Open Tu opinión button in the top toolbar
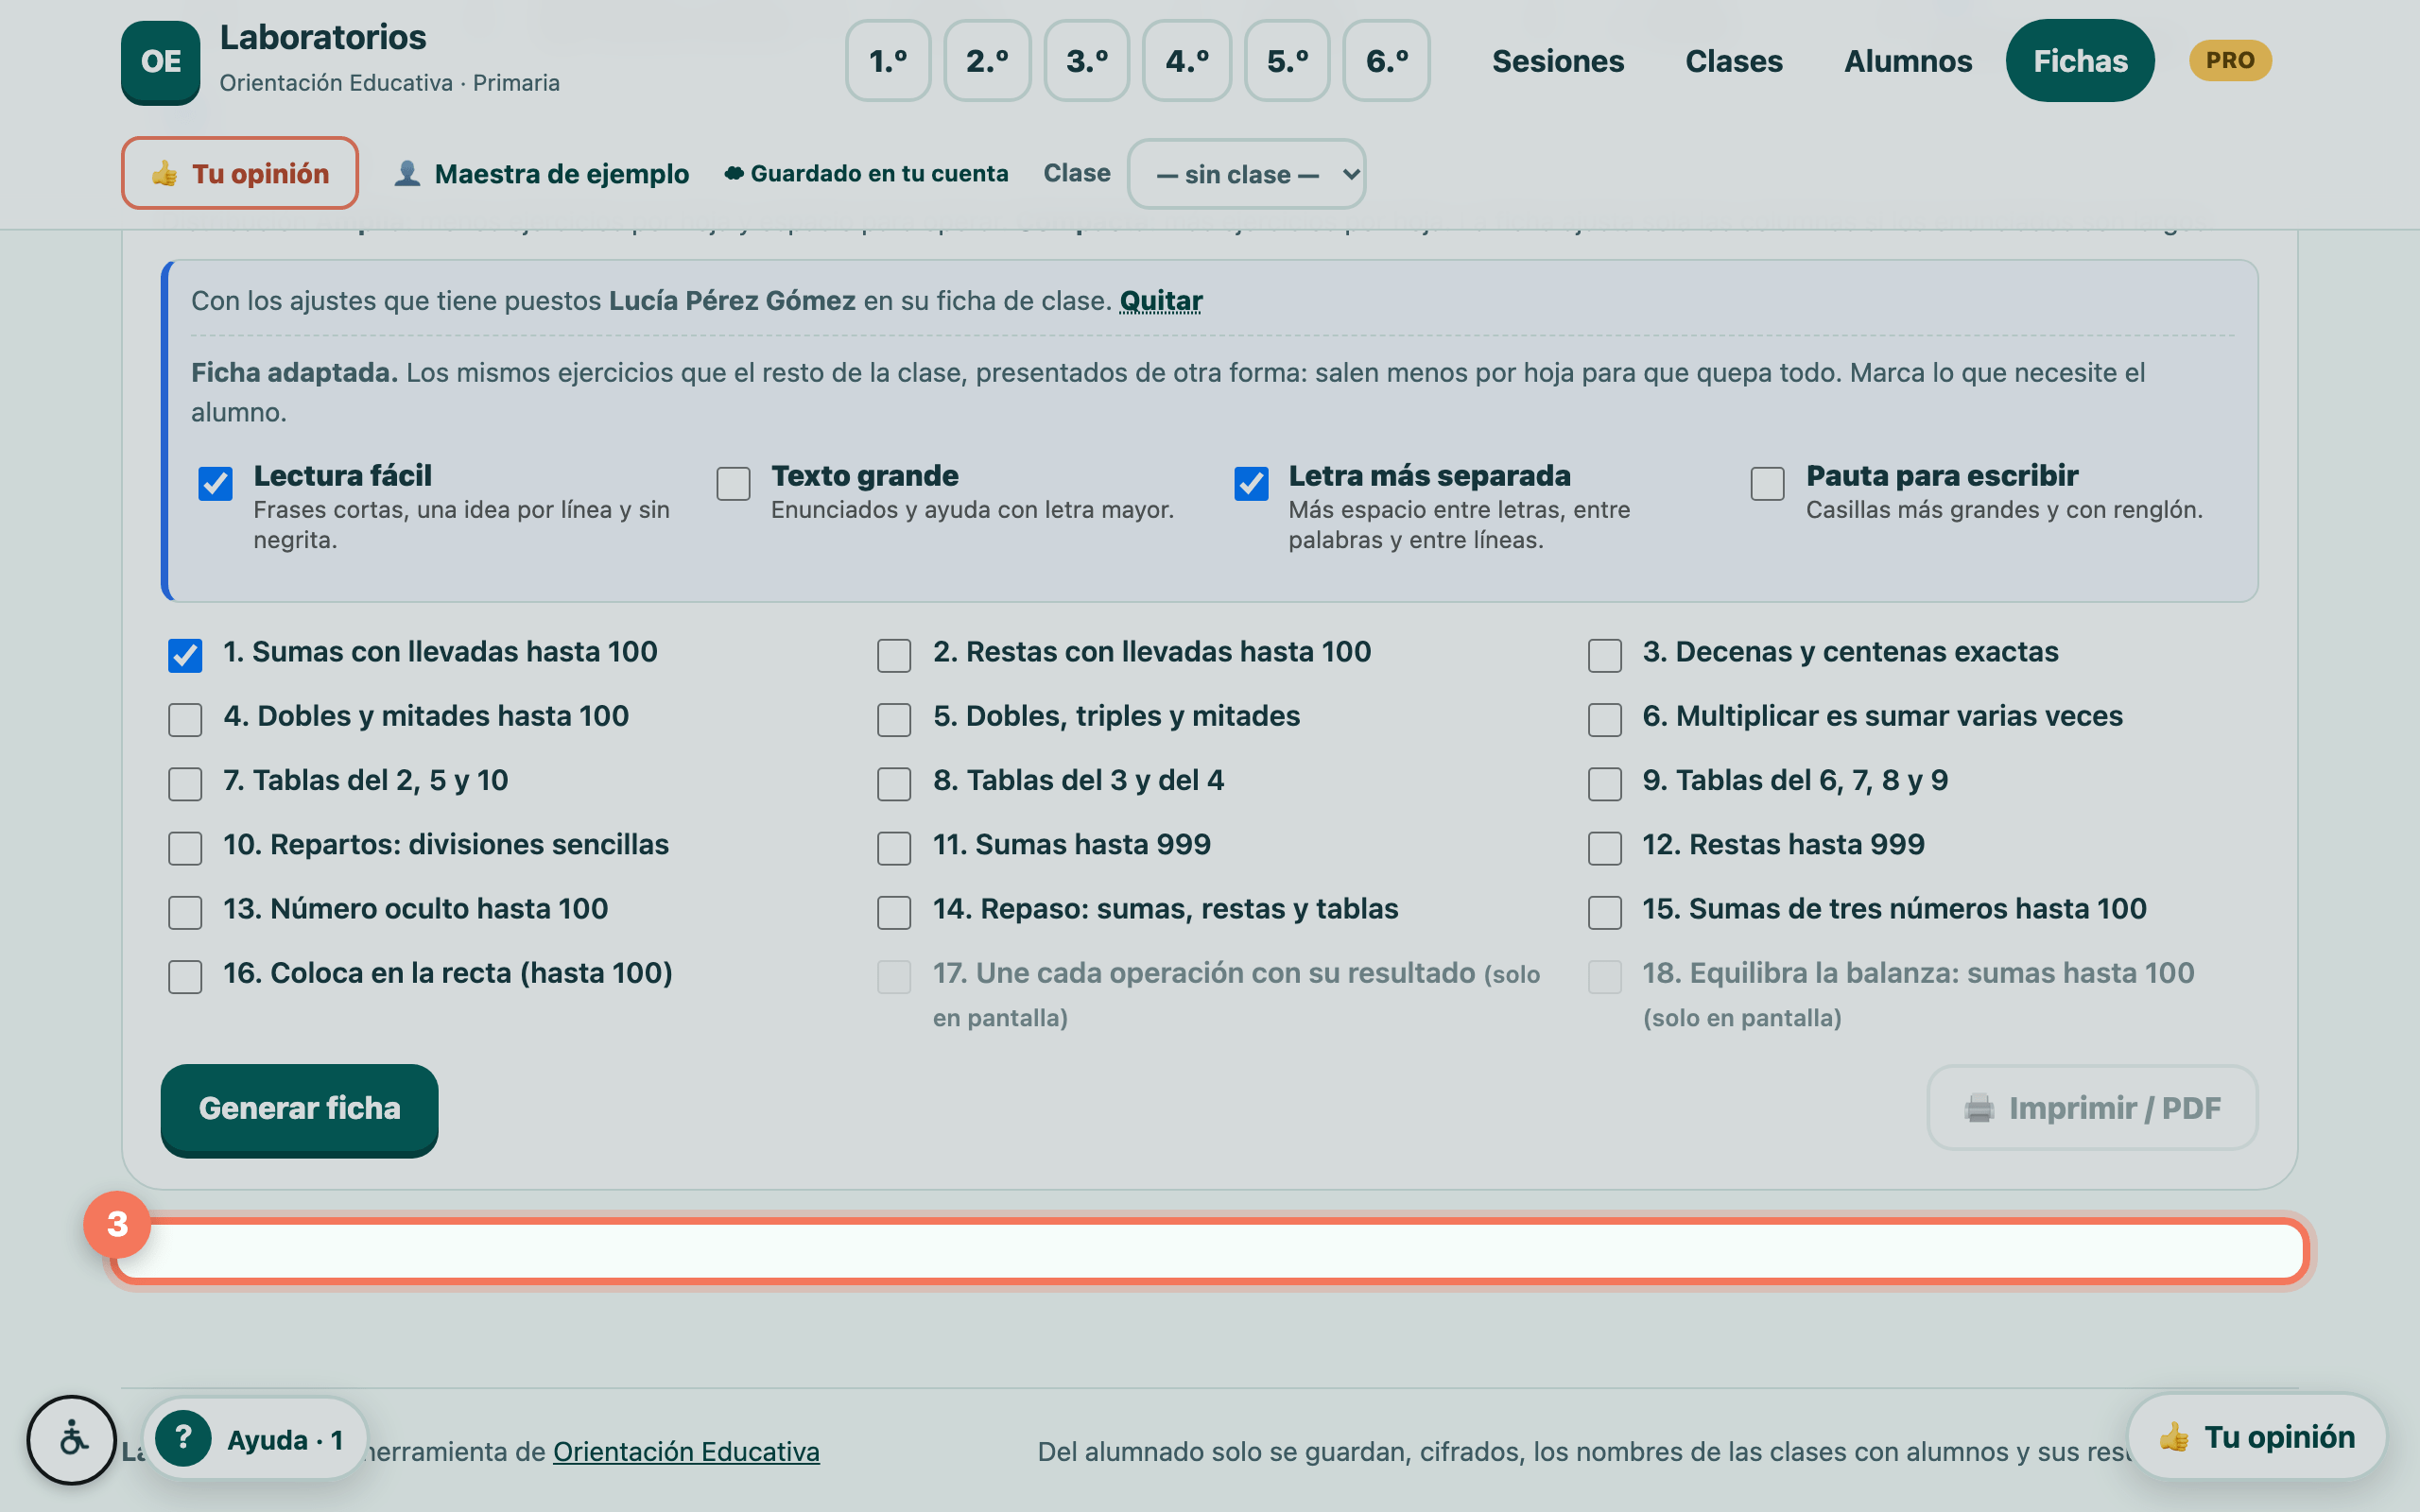 [240, 173]
